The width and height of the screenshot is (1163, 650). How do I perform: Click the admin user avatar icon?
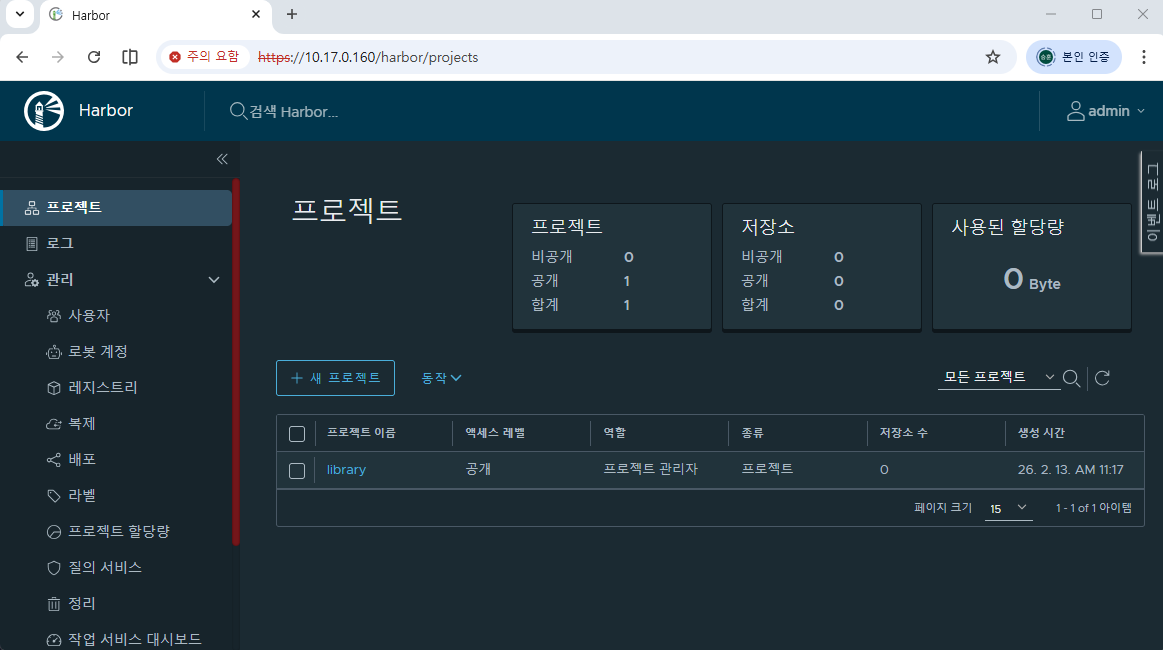[x=1075, y=111]
